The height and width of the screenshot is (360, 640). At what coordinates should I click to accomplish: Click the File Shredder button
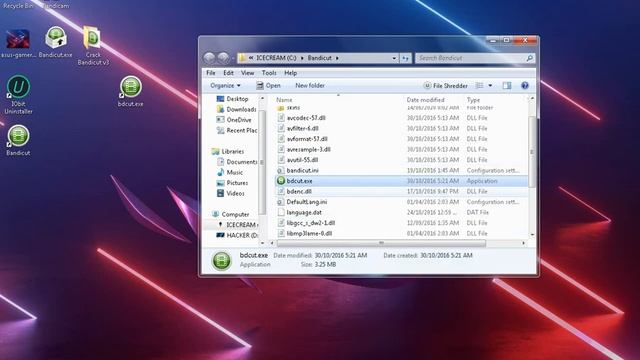tap(446, 86)
